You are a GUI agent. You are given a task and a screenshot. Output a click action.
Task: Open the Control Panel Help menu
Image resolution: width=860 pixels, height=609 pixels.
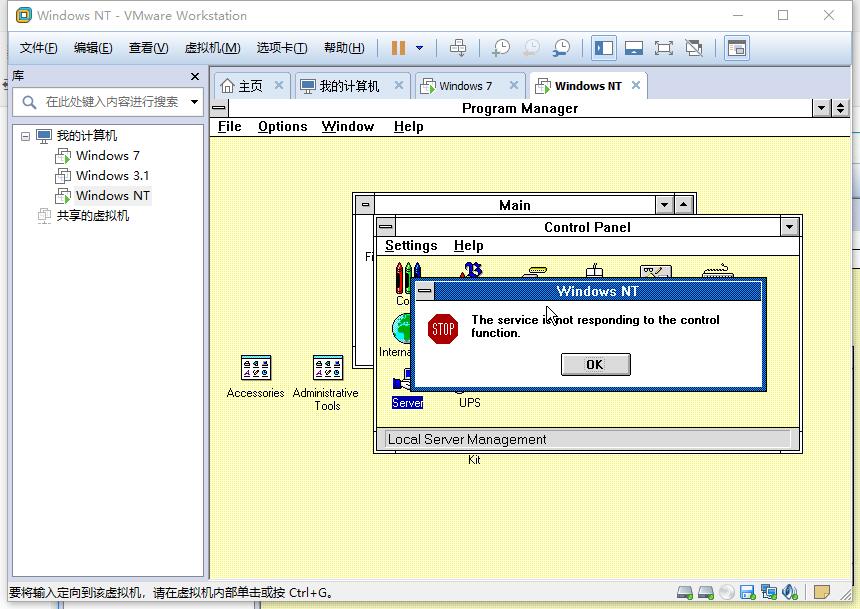pyautogui.click(x=468, y=246)
